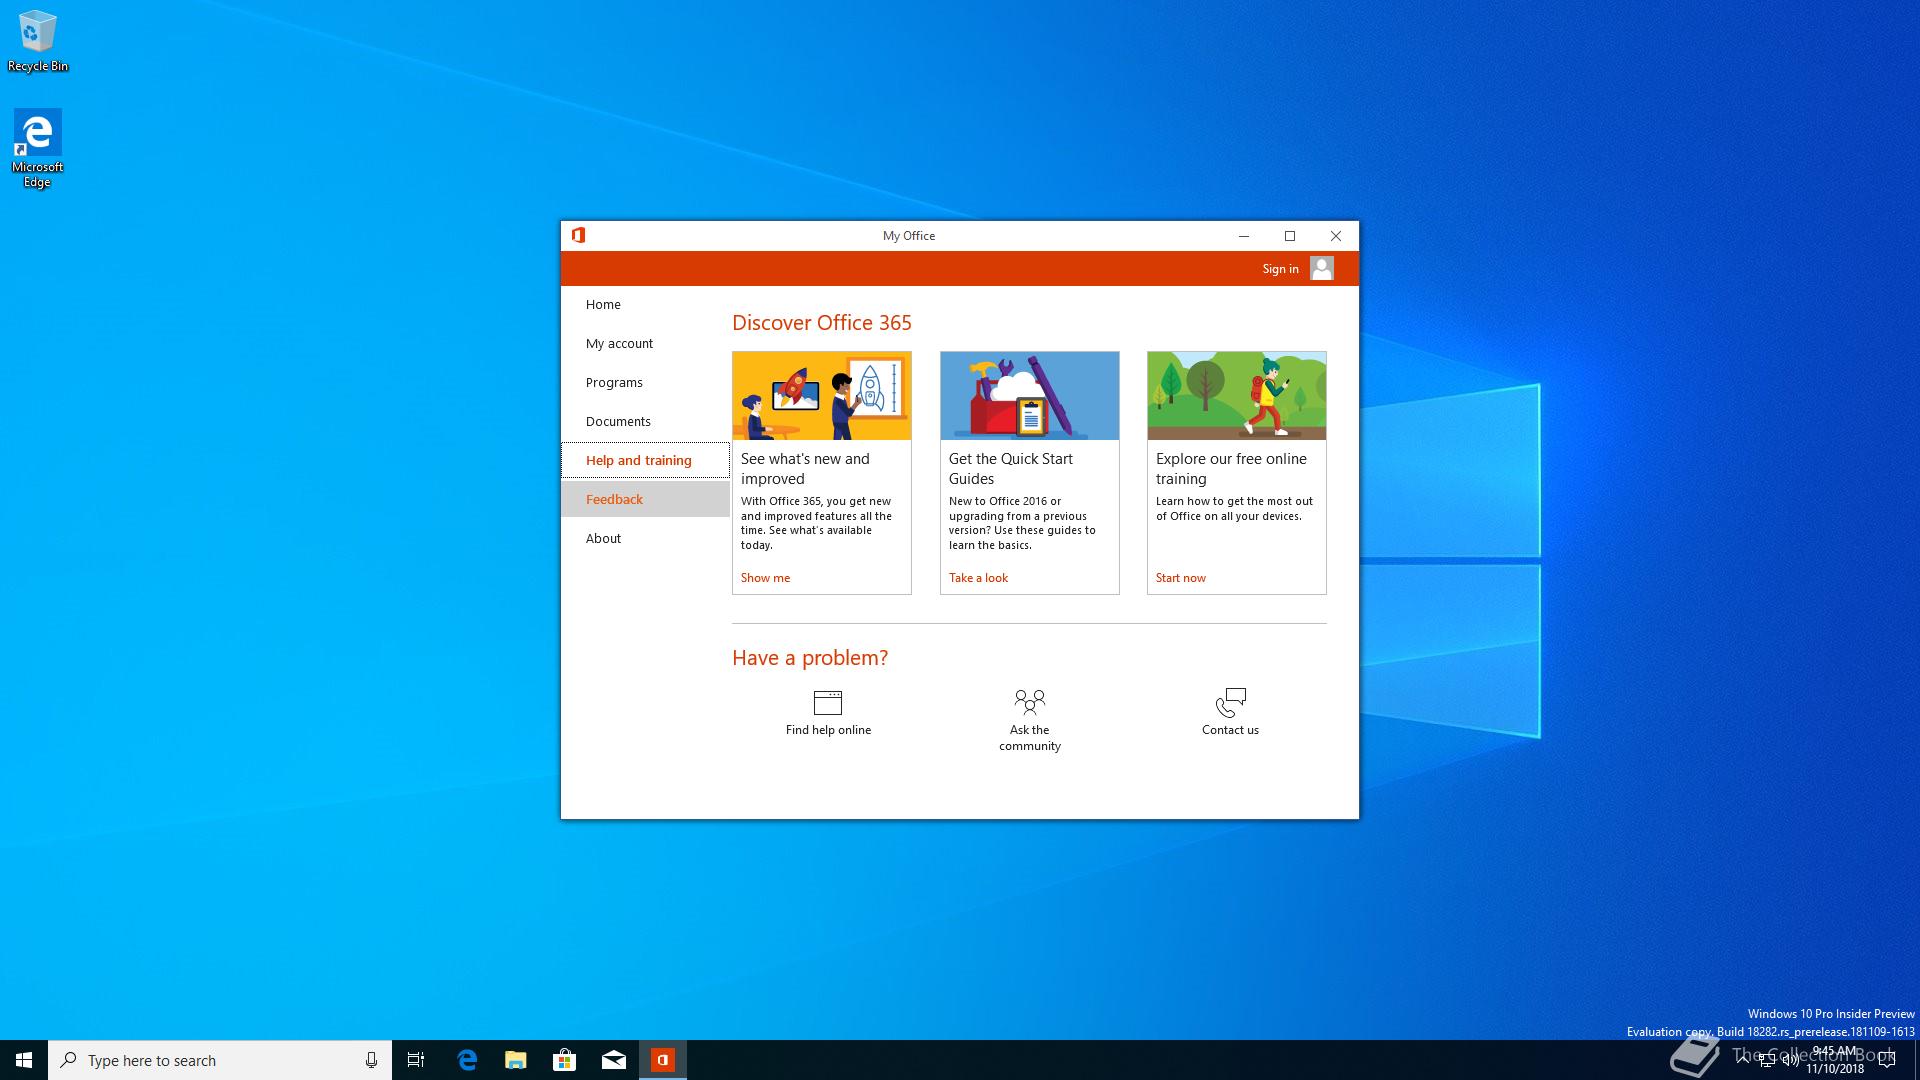Open the Action Center notification icon
The height and width of the screenshot is (1080, 1920).
(1887, 1060)
